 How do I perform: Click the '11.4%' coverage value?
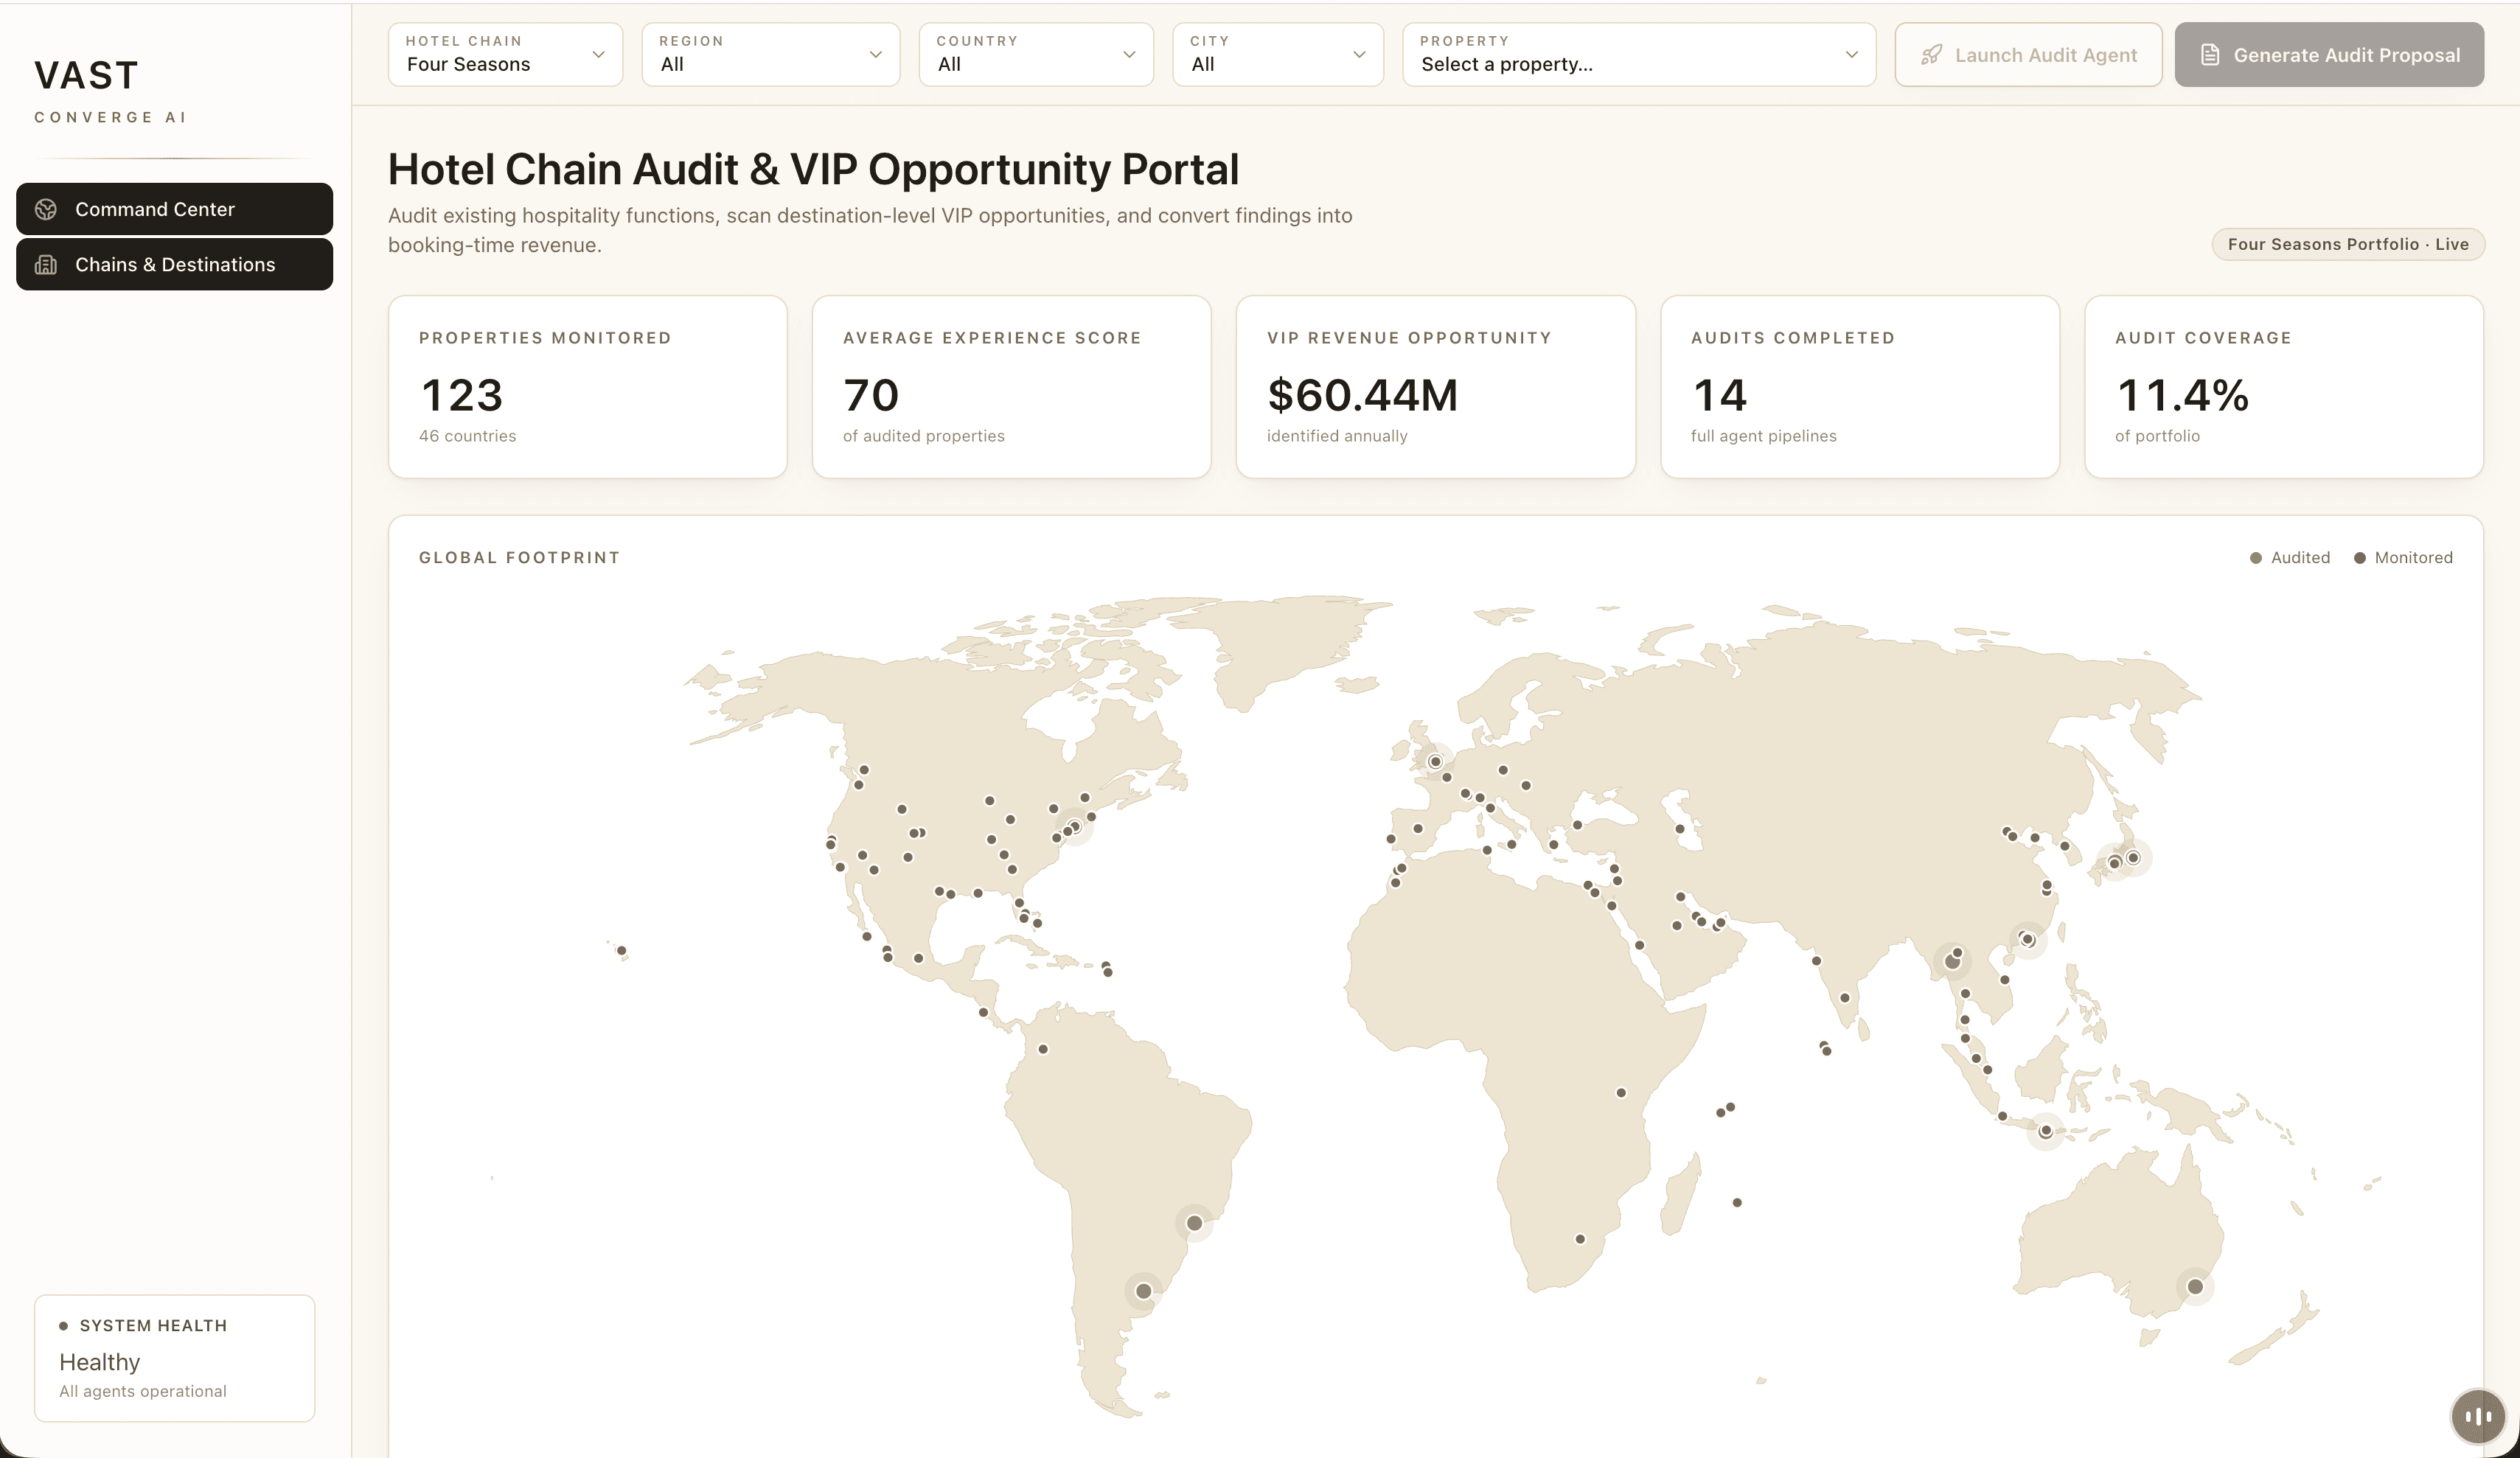coord(2182,395)
